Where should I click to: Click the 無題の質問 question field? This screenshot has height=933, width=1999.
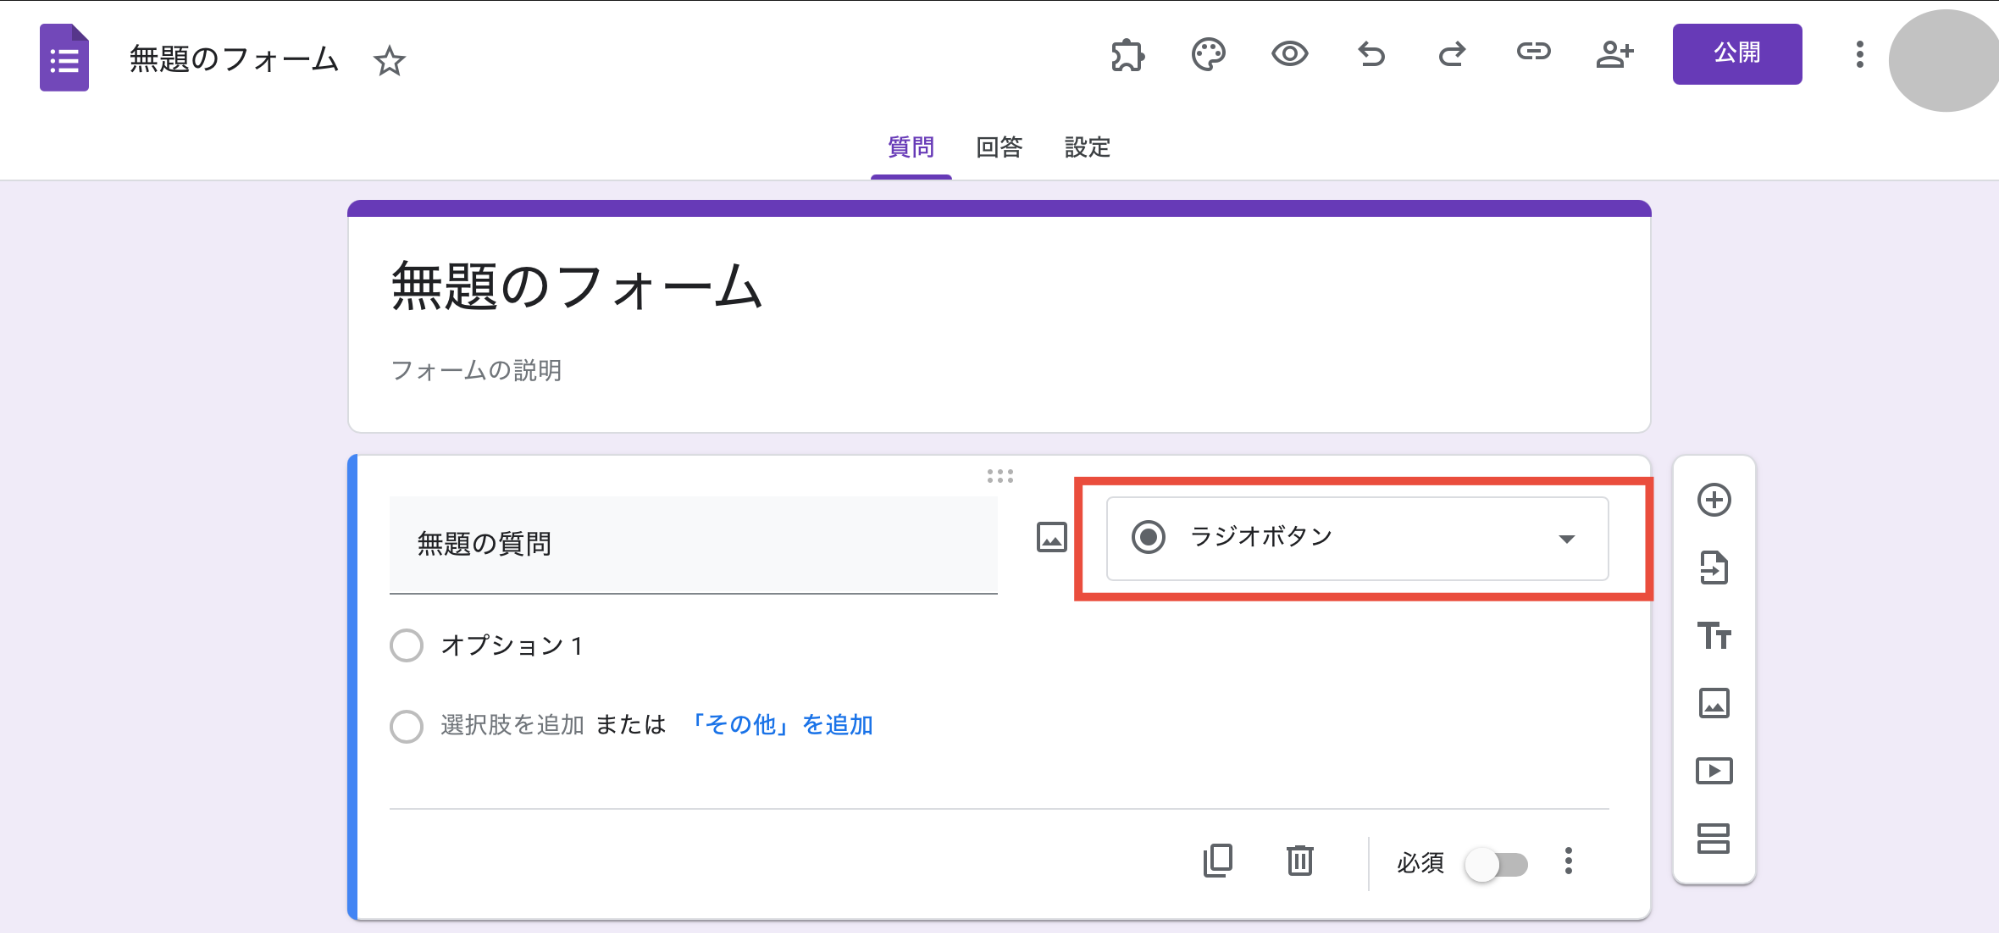[x=693, y=545]
